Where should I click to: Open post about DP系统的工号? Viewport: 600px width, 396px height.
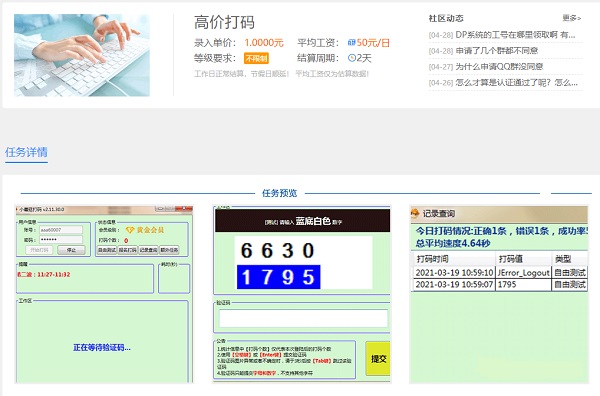point(502,35)
